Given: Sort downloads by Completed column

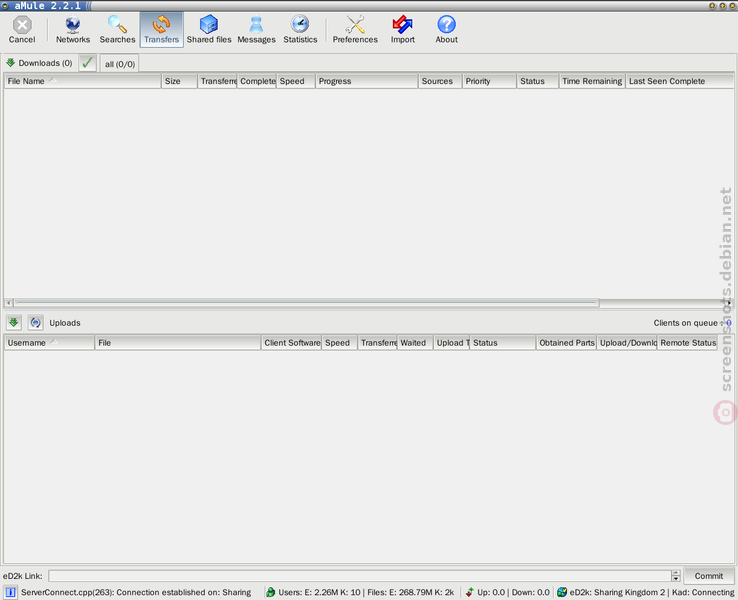Looking at the screenshot, I should 257,81.
